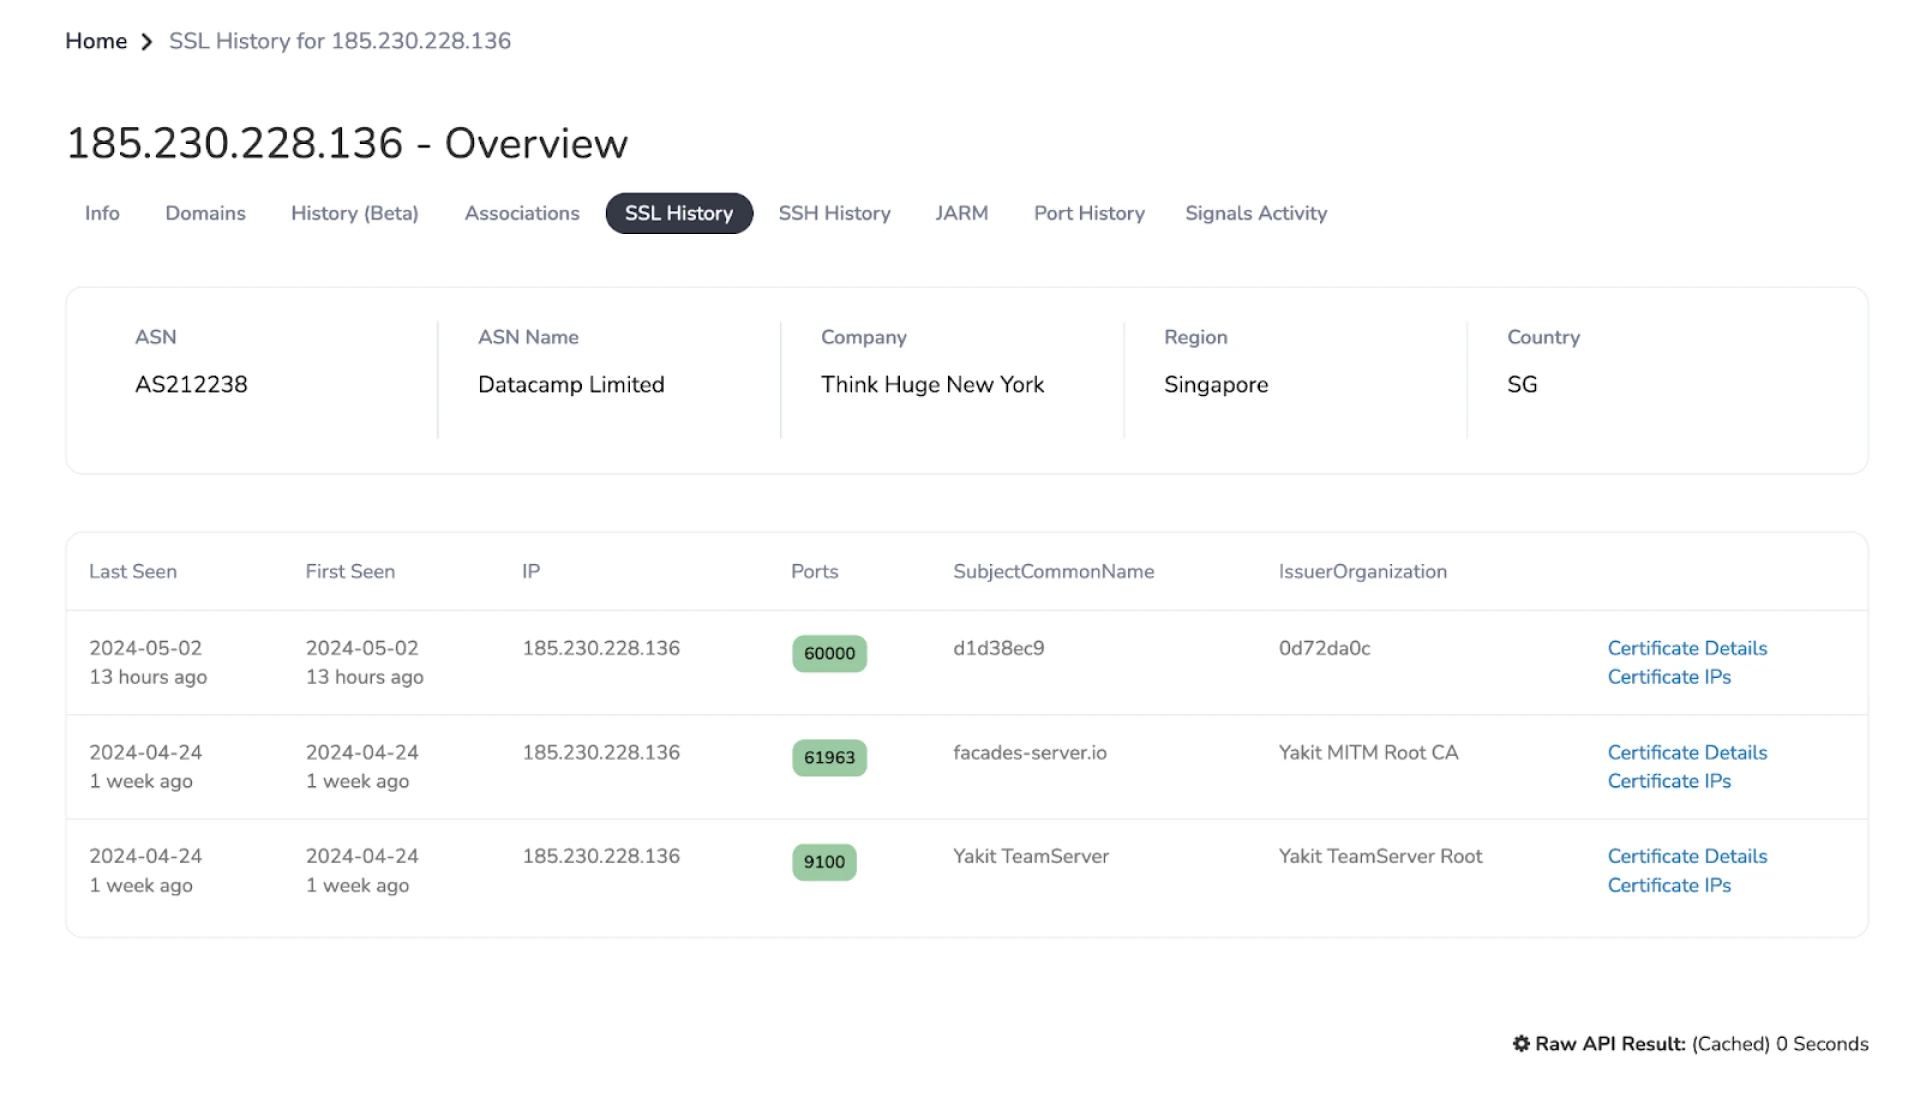
Task: Open Signals Activity tab
Action: click(1256, 213)
